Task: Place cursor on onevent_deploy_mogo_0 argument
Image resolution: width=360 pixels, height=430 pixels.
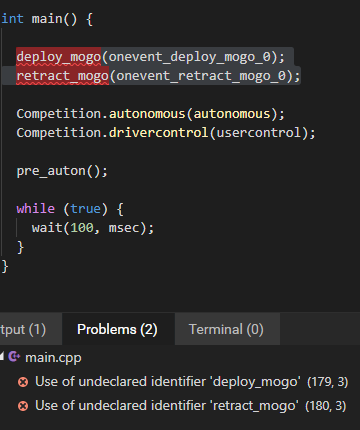Action: (190, 57)
